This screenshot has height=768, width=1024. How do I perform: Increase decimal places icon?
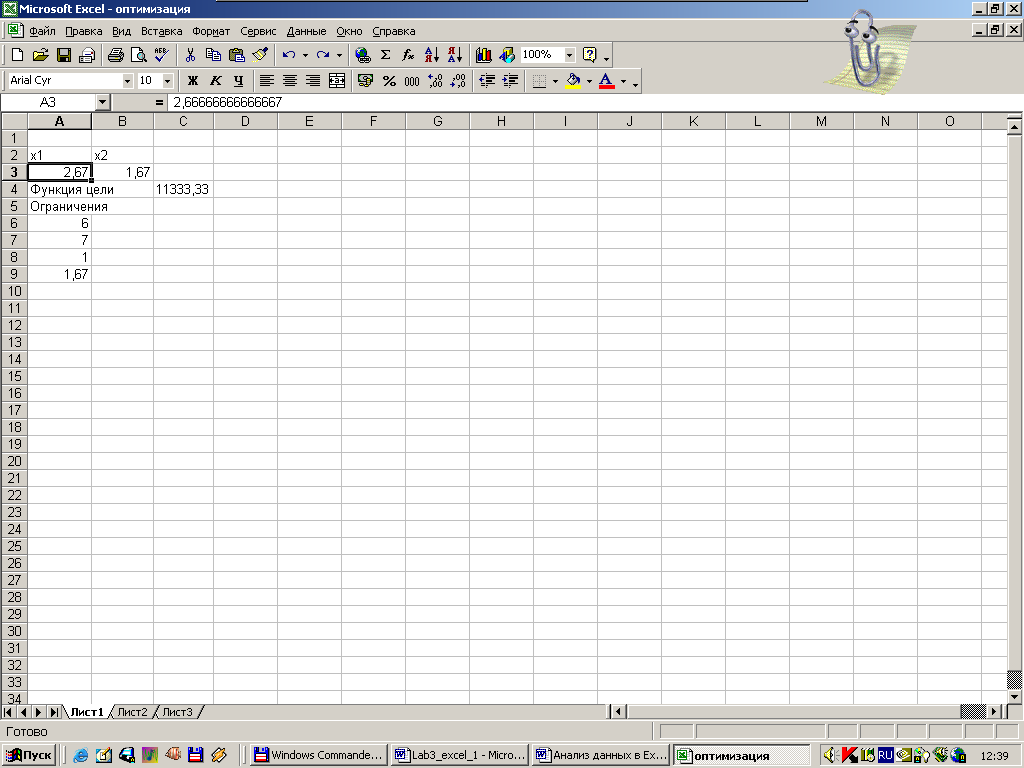tap(435, 80)
